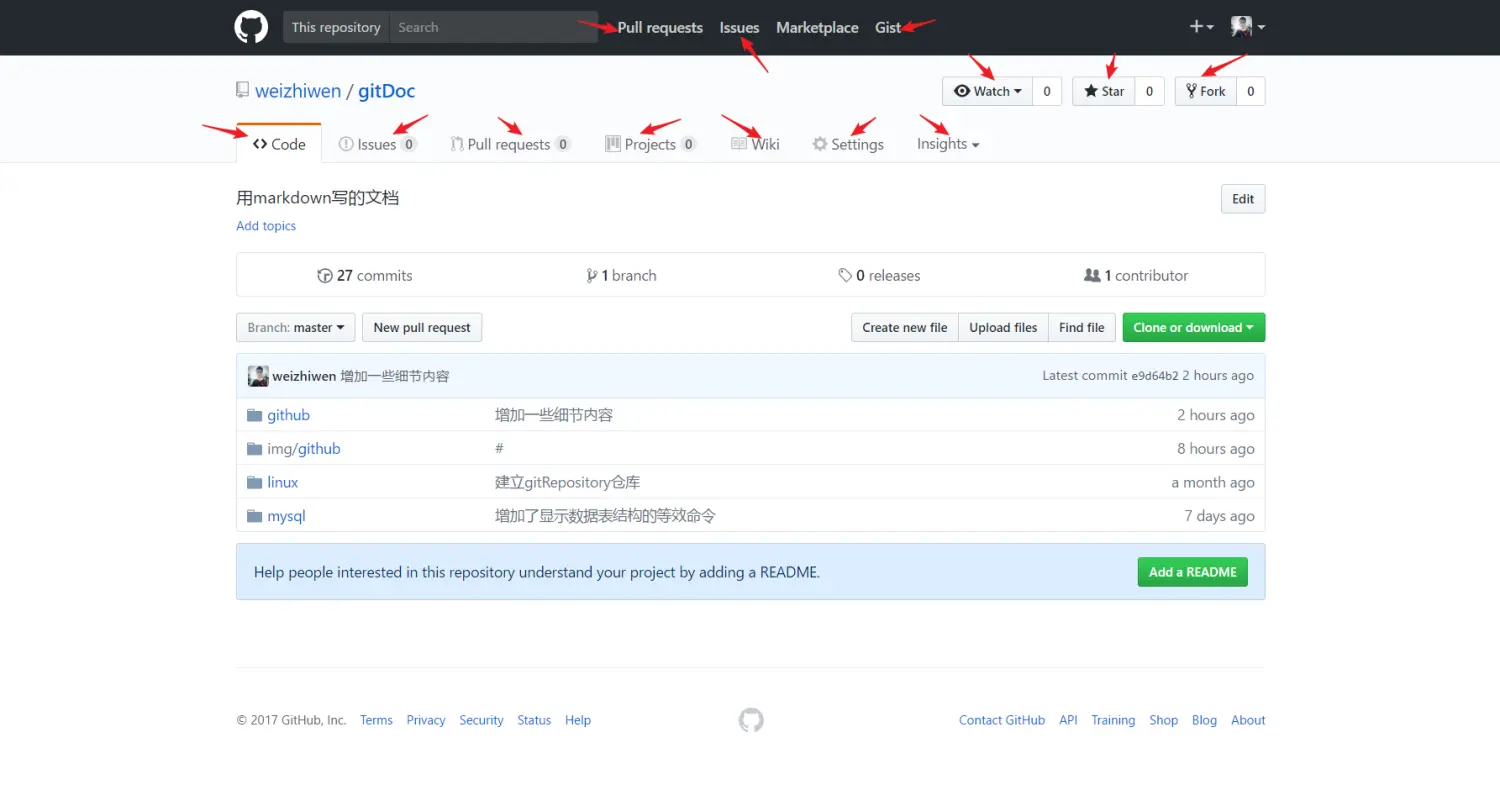Click the weizhiwen commit author name
The image size is (1500, 801).
(x=304, y=376)
